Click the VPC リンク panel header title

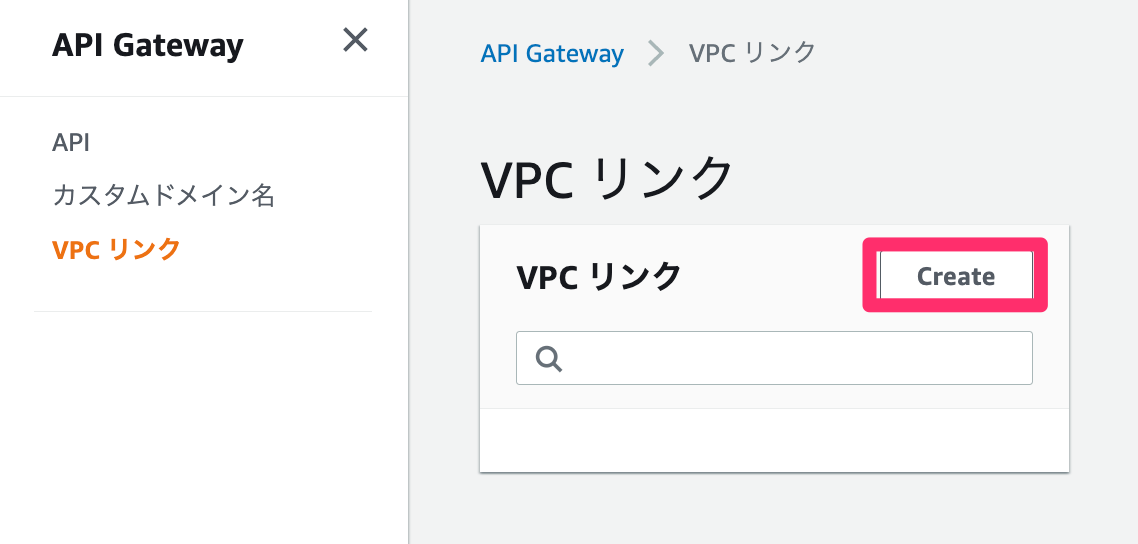599,276
